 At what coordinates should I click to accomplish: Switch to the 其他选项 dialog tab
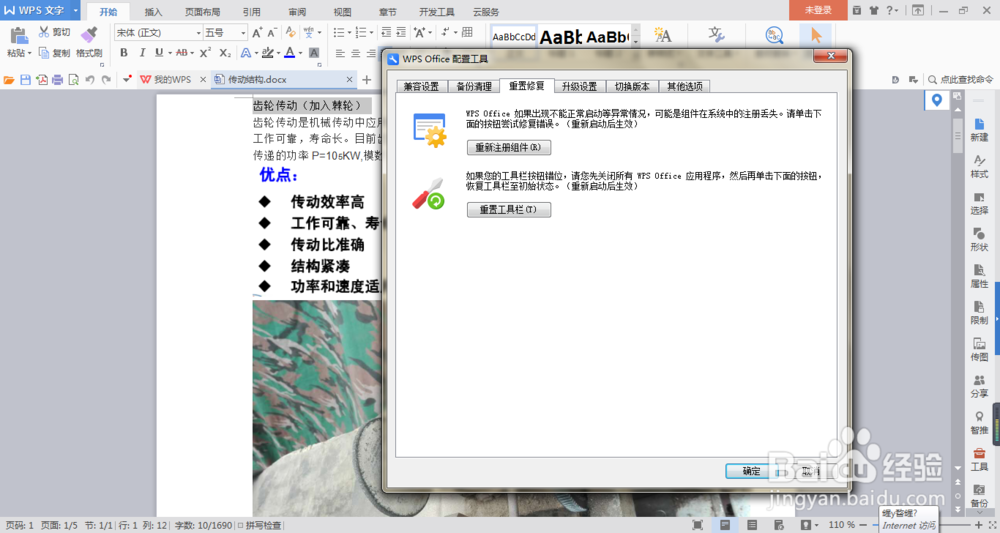point(685,86)
